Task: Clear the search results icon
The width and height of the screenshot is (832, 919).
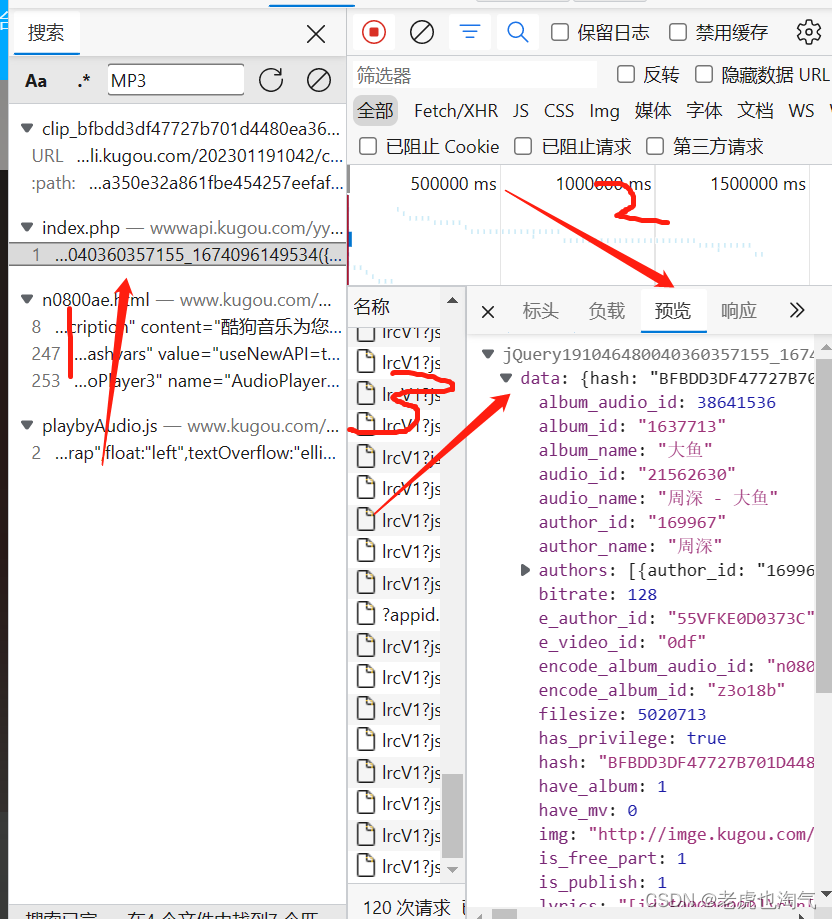Action: coord(319,80)
